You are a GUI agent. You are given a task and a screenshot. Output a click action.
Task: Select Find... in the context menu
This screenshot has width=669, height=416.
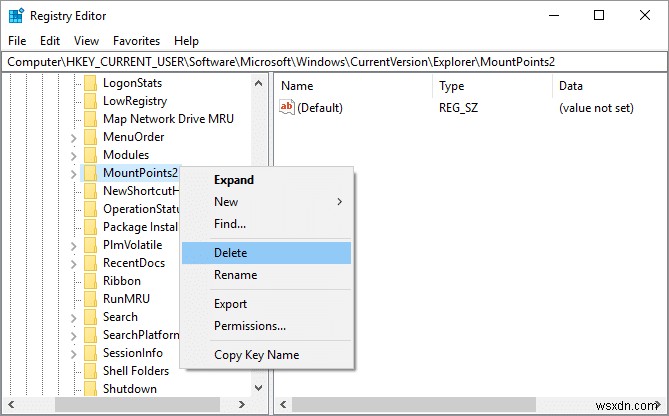click(x=267, y=224)
